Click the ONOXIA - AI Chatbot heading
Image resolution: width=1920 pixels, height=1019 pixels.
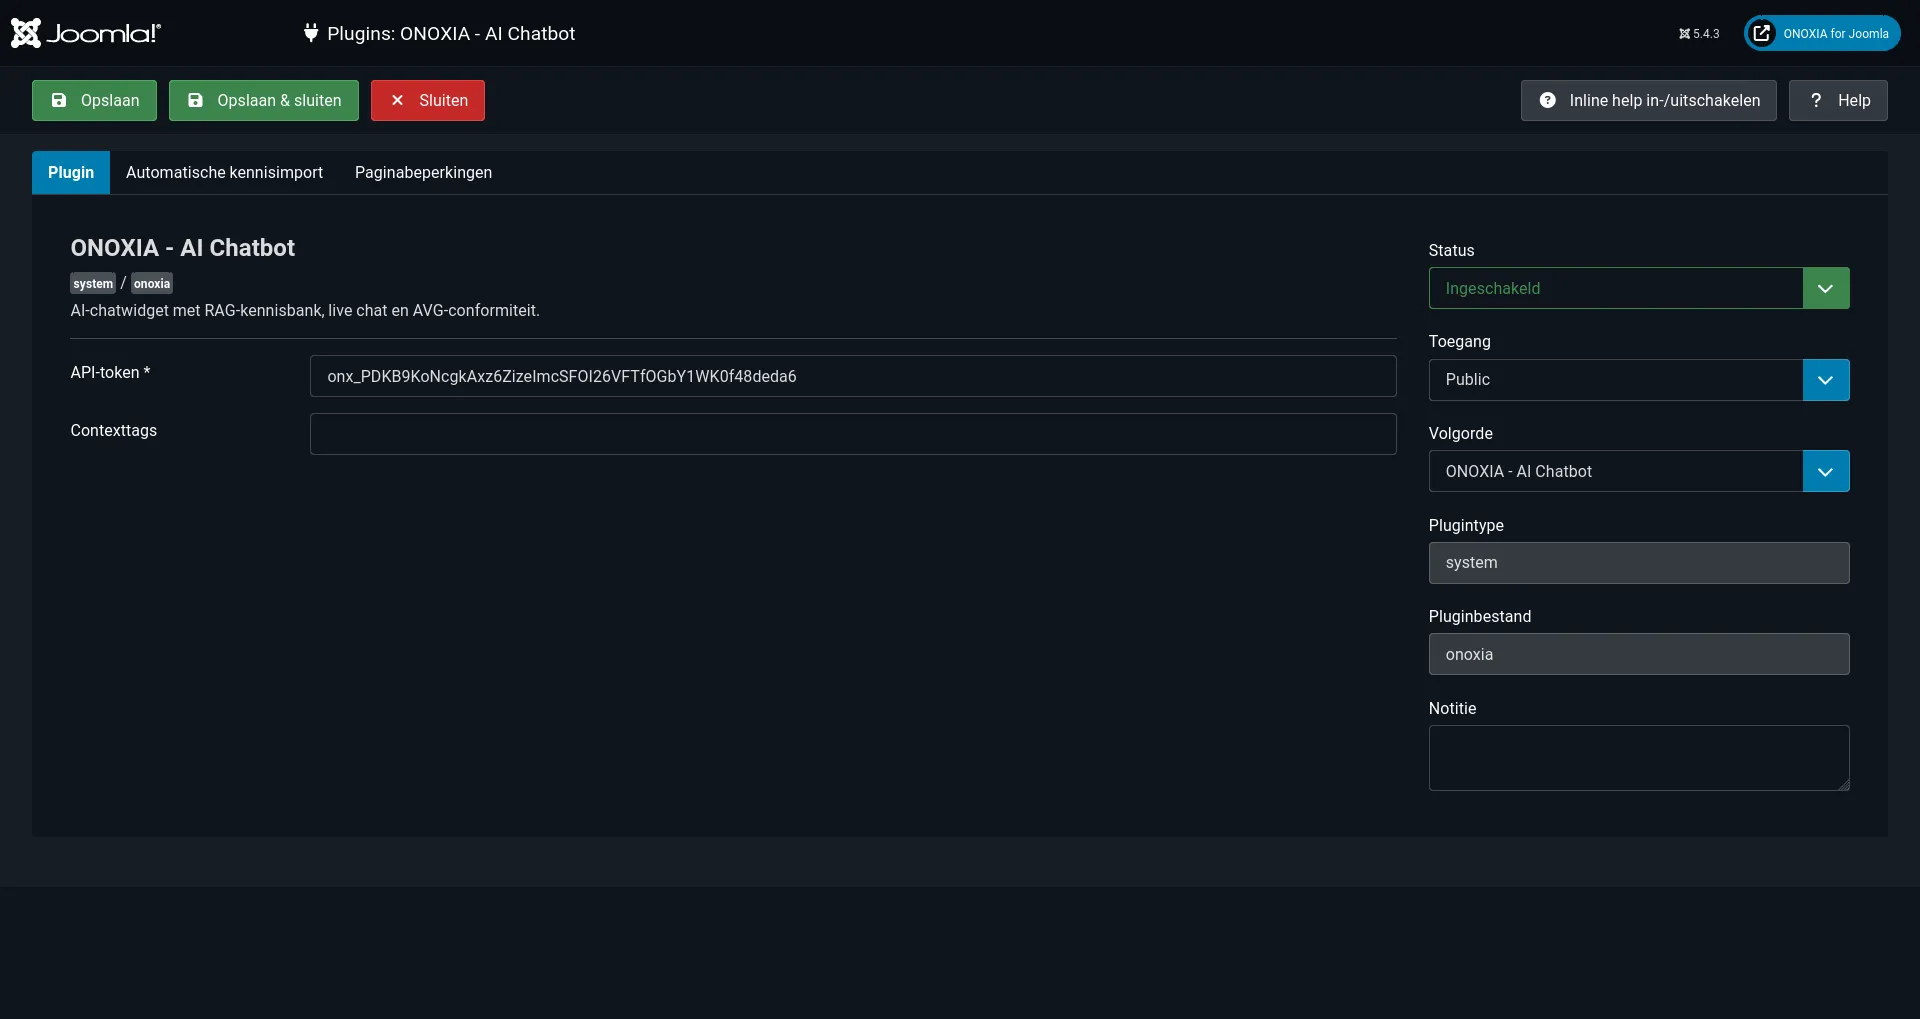182,248
